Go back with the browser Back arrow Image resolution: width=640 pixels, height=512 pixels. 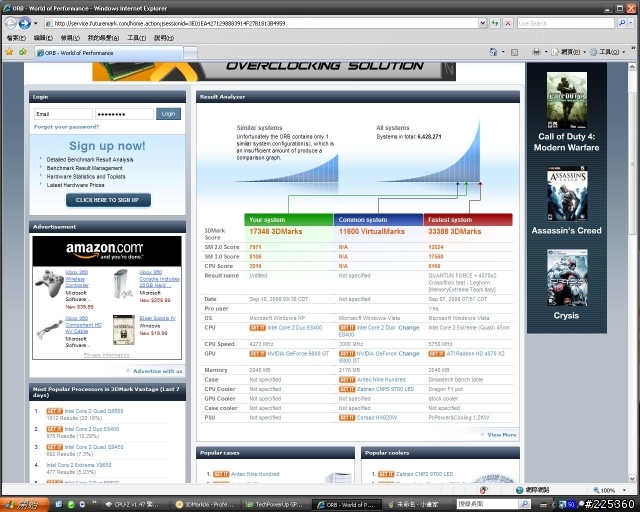point(11,23)
